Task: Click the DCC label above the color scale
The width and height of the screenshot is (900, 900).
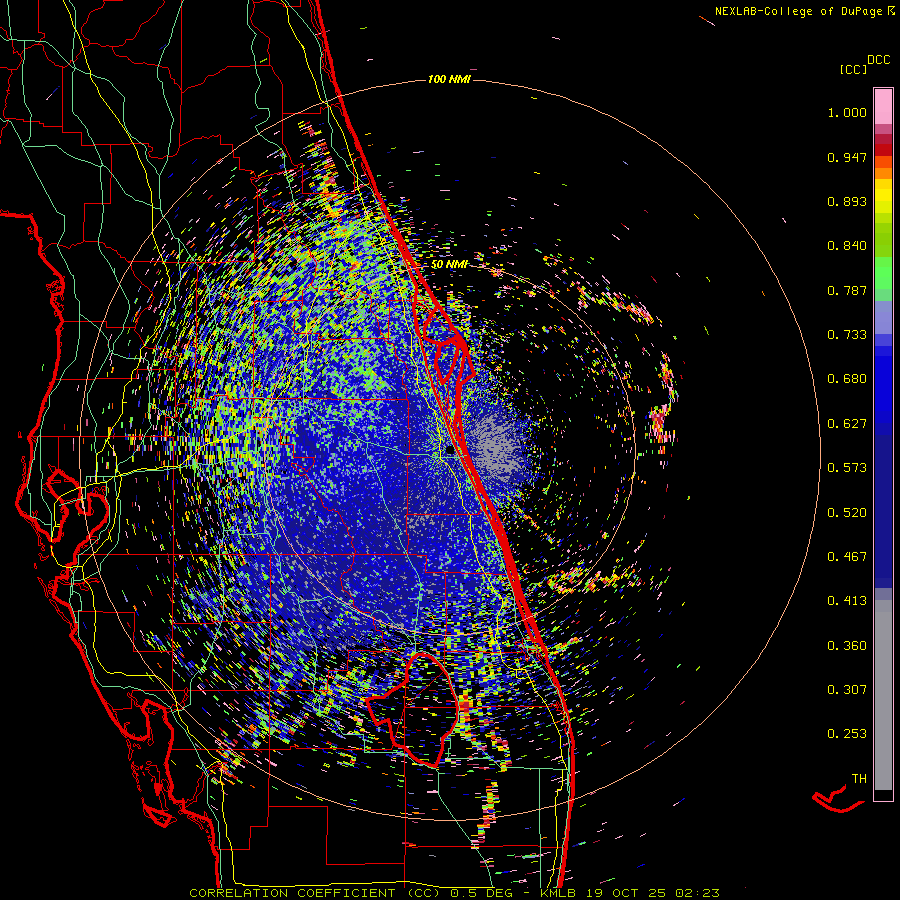Action: coord(878,60)
